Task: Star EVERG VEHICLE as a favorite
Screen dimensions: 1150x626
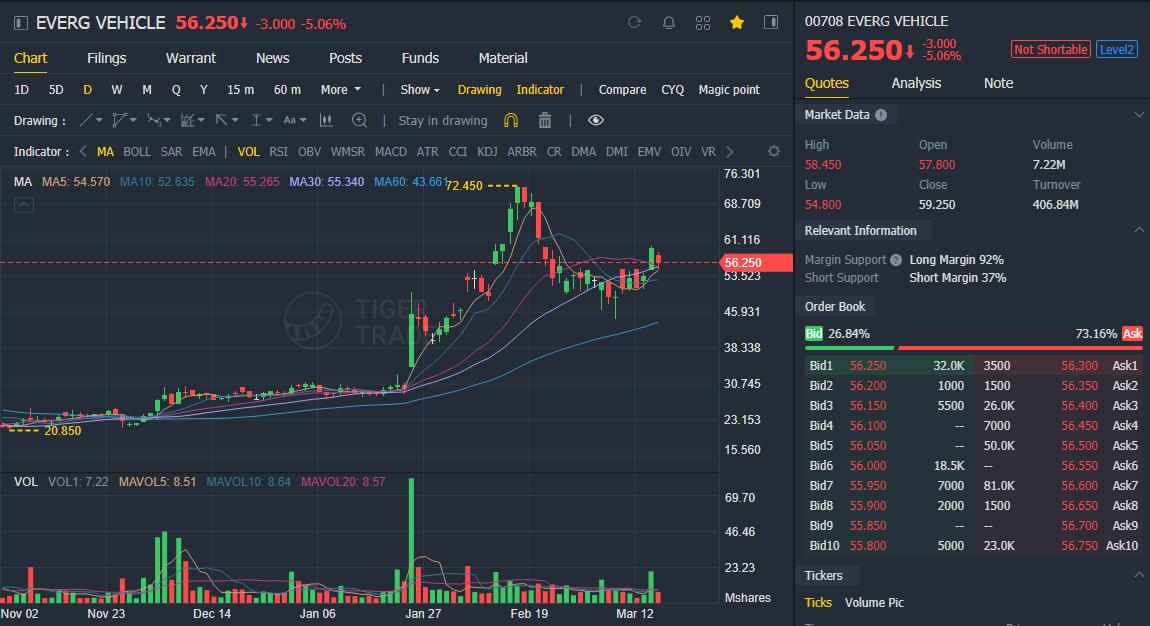Action: [x=736, y=22]
